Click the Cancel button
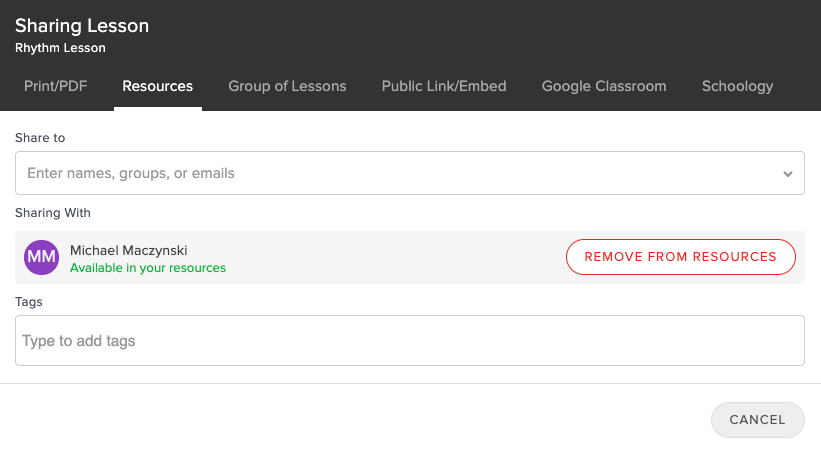The width and height of the screenshot is (821, 453). click(x=758, y=420)
